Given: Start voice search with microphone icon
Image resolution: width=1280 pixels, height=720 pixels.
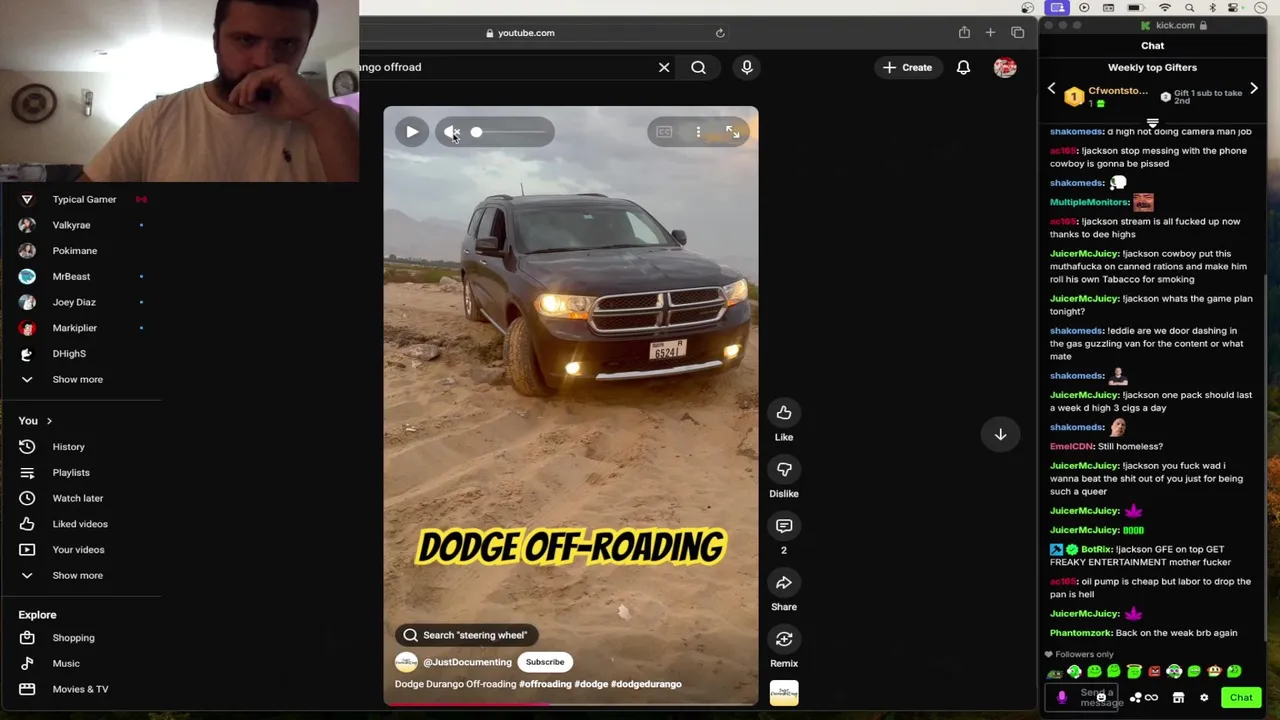Looking at the screenshot, I should click(747, 67).
